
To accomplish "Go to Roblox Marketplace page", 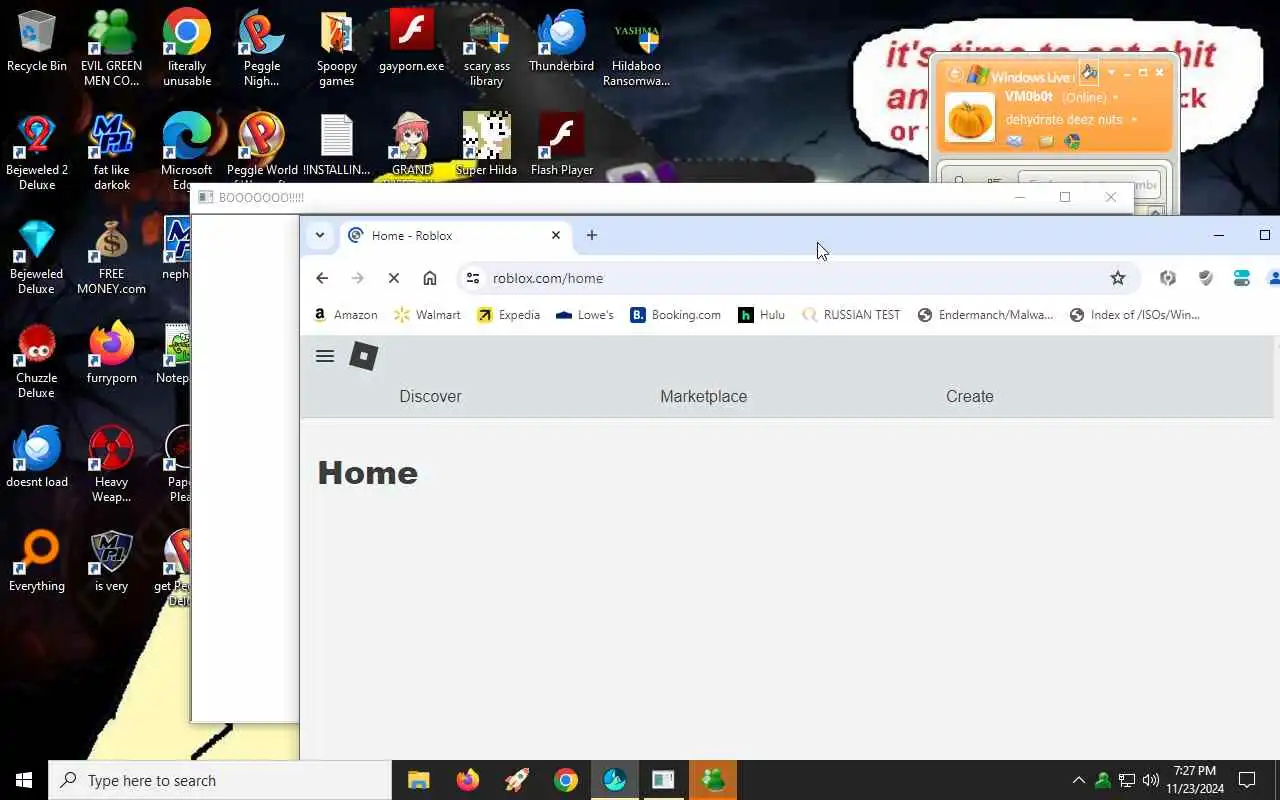I will pos(703,396).
